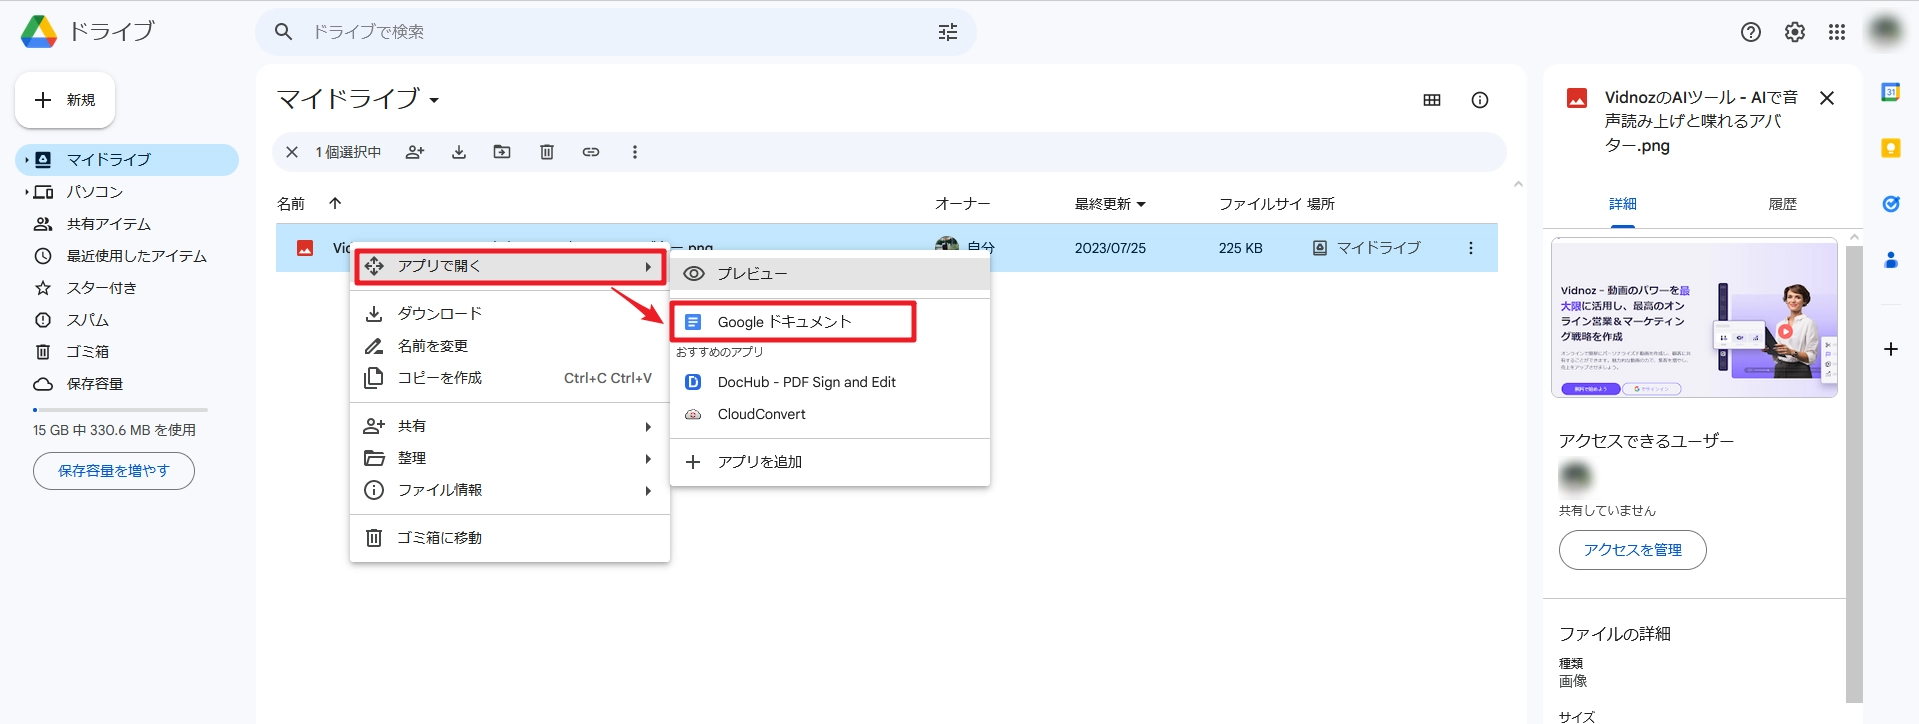This screenshot has height=724, width=1919.
Task: Open ゴミ箱 in sidebar
Action: click(x=127, y=352)
